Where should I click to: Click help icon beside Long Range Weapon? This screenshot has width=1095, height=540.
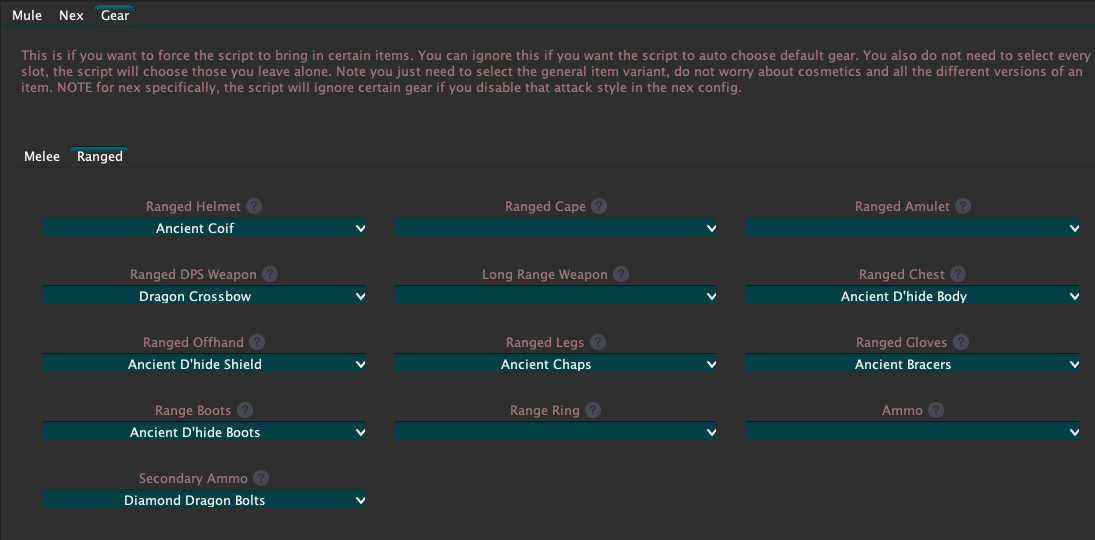tap(621, 274)
